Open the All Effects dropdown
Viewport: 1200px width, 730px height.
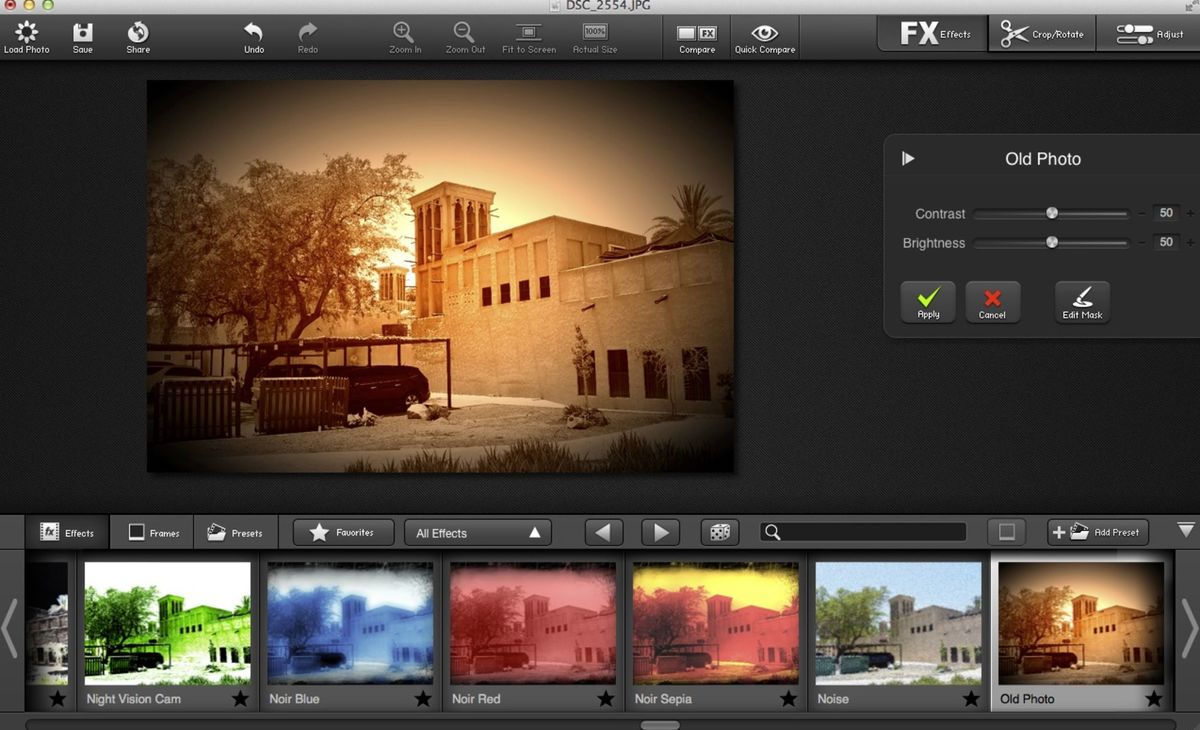[x=478, y=532]
